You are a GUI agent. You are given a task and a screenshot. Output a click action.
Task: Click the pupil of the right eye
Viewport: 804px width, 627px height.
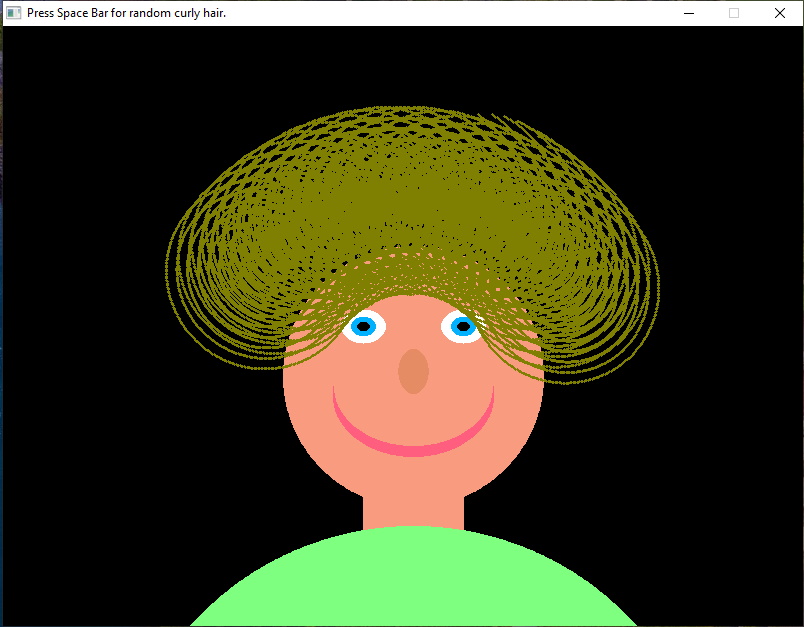pyautogui.click(x=463, y=325)
